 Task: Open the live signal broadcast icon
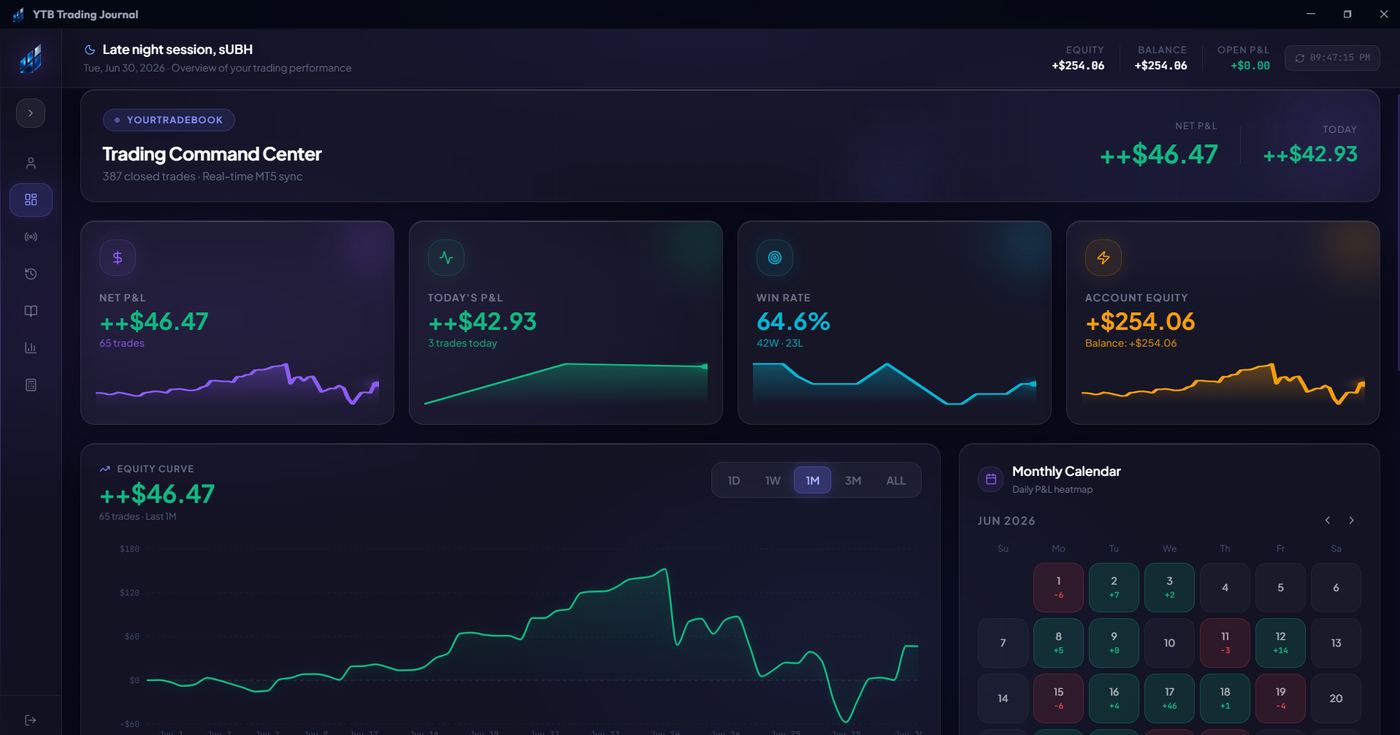click(31, 237)
